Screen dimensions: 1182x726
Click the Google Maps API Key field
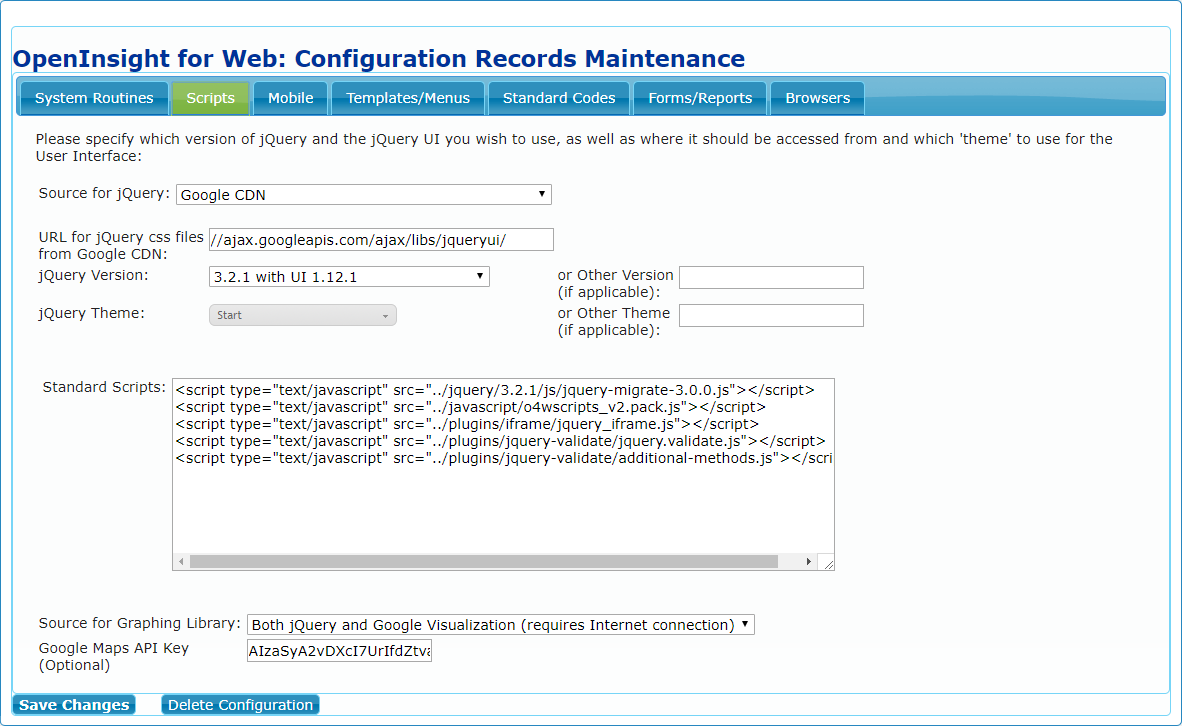point(339,651)
